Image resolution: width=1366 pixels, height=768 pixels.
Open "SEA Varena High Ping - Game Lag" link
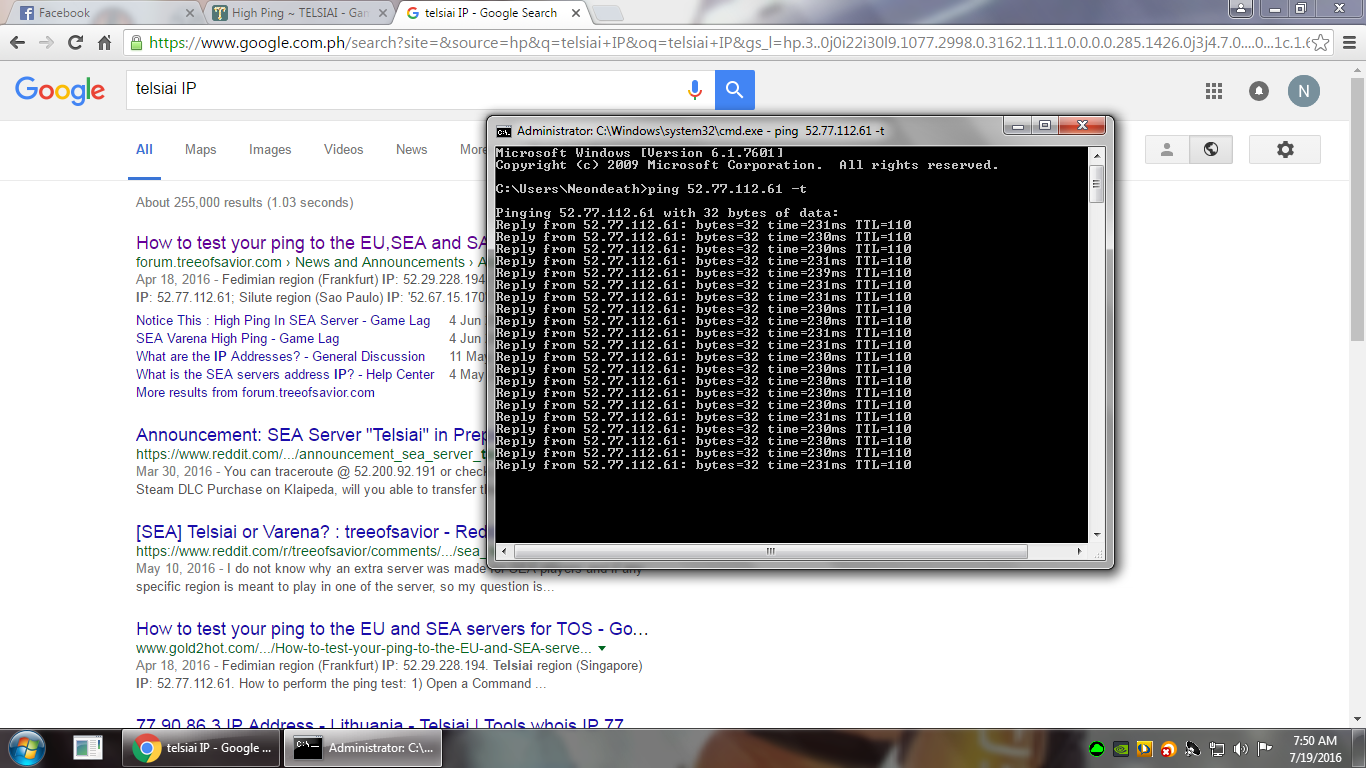tap(237, 338)
